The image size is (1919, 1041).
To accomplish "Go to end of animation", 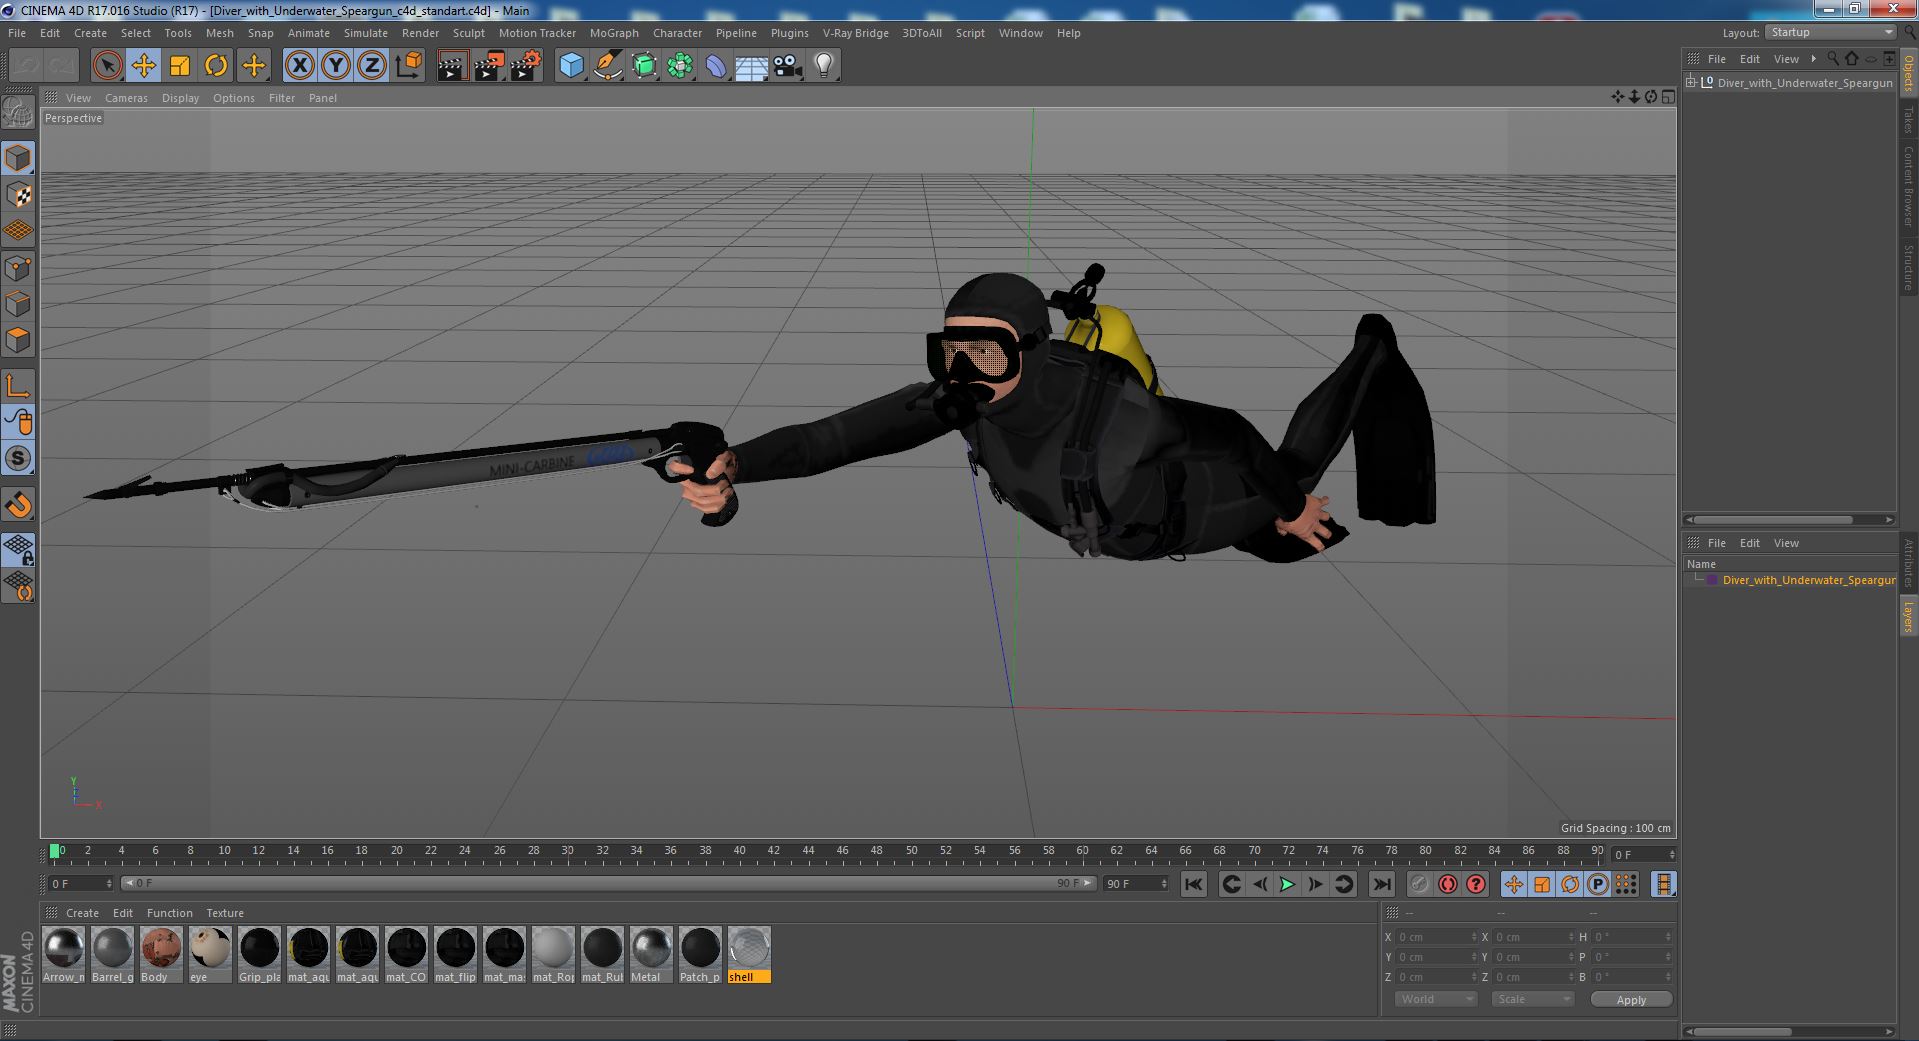I will tap(1381, 884).
